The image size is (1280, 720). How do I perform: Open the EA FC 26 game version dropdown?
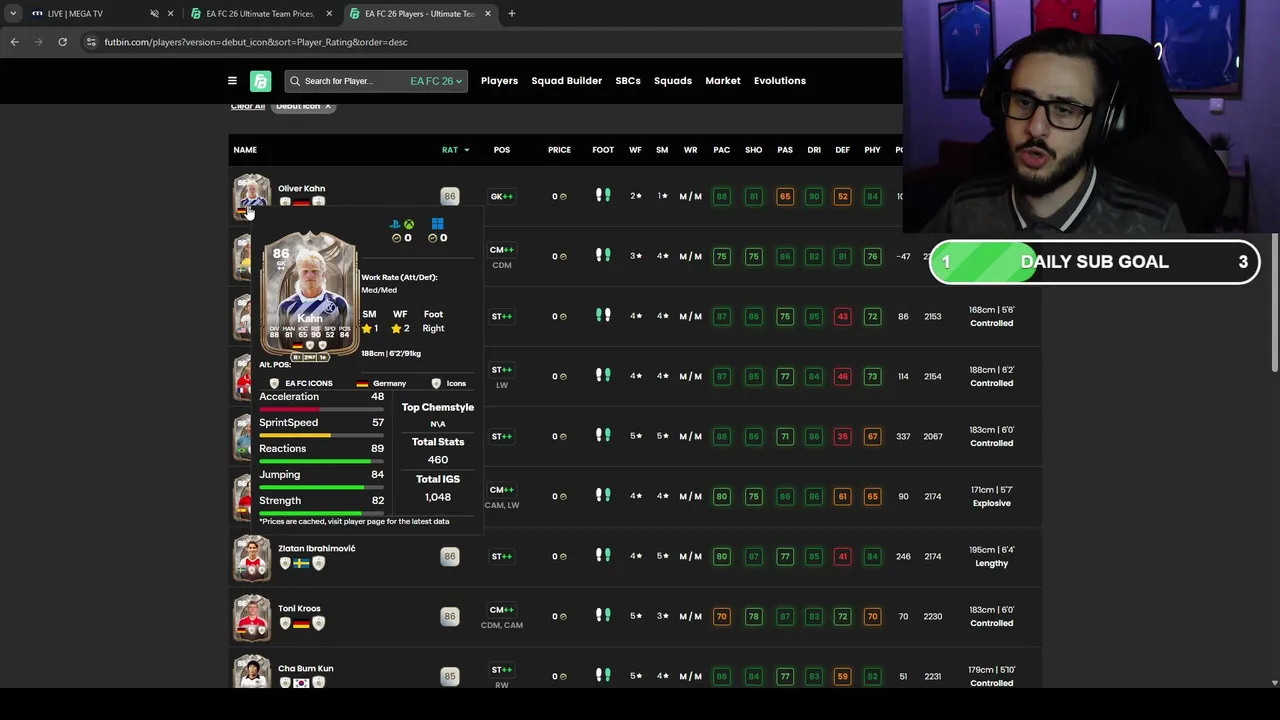pyautogui.click(x=436, y=81)
